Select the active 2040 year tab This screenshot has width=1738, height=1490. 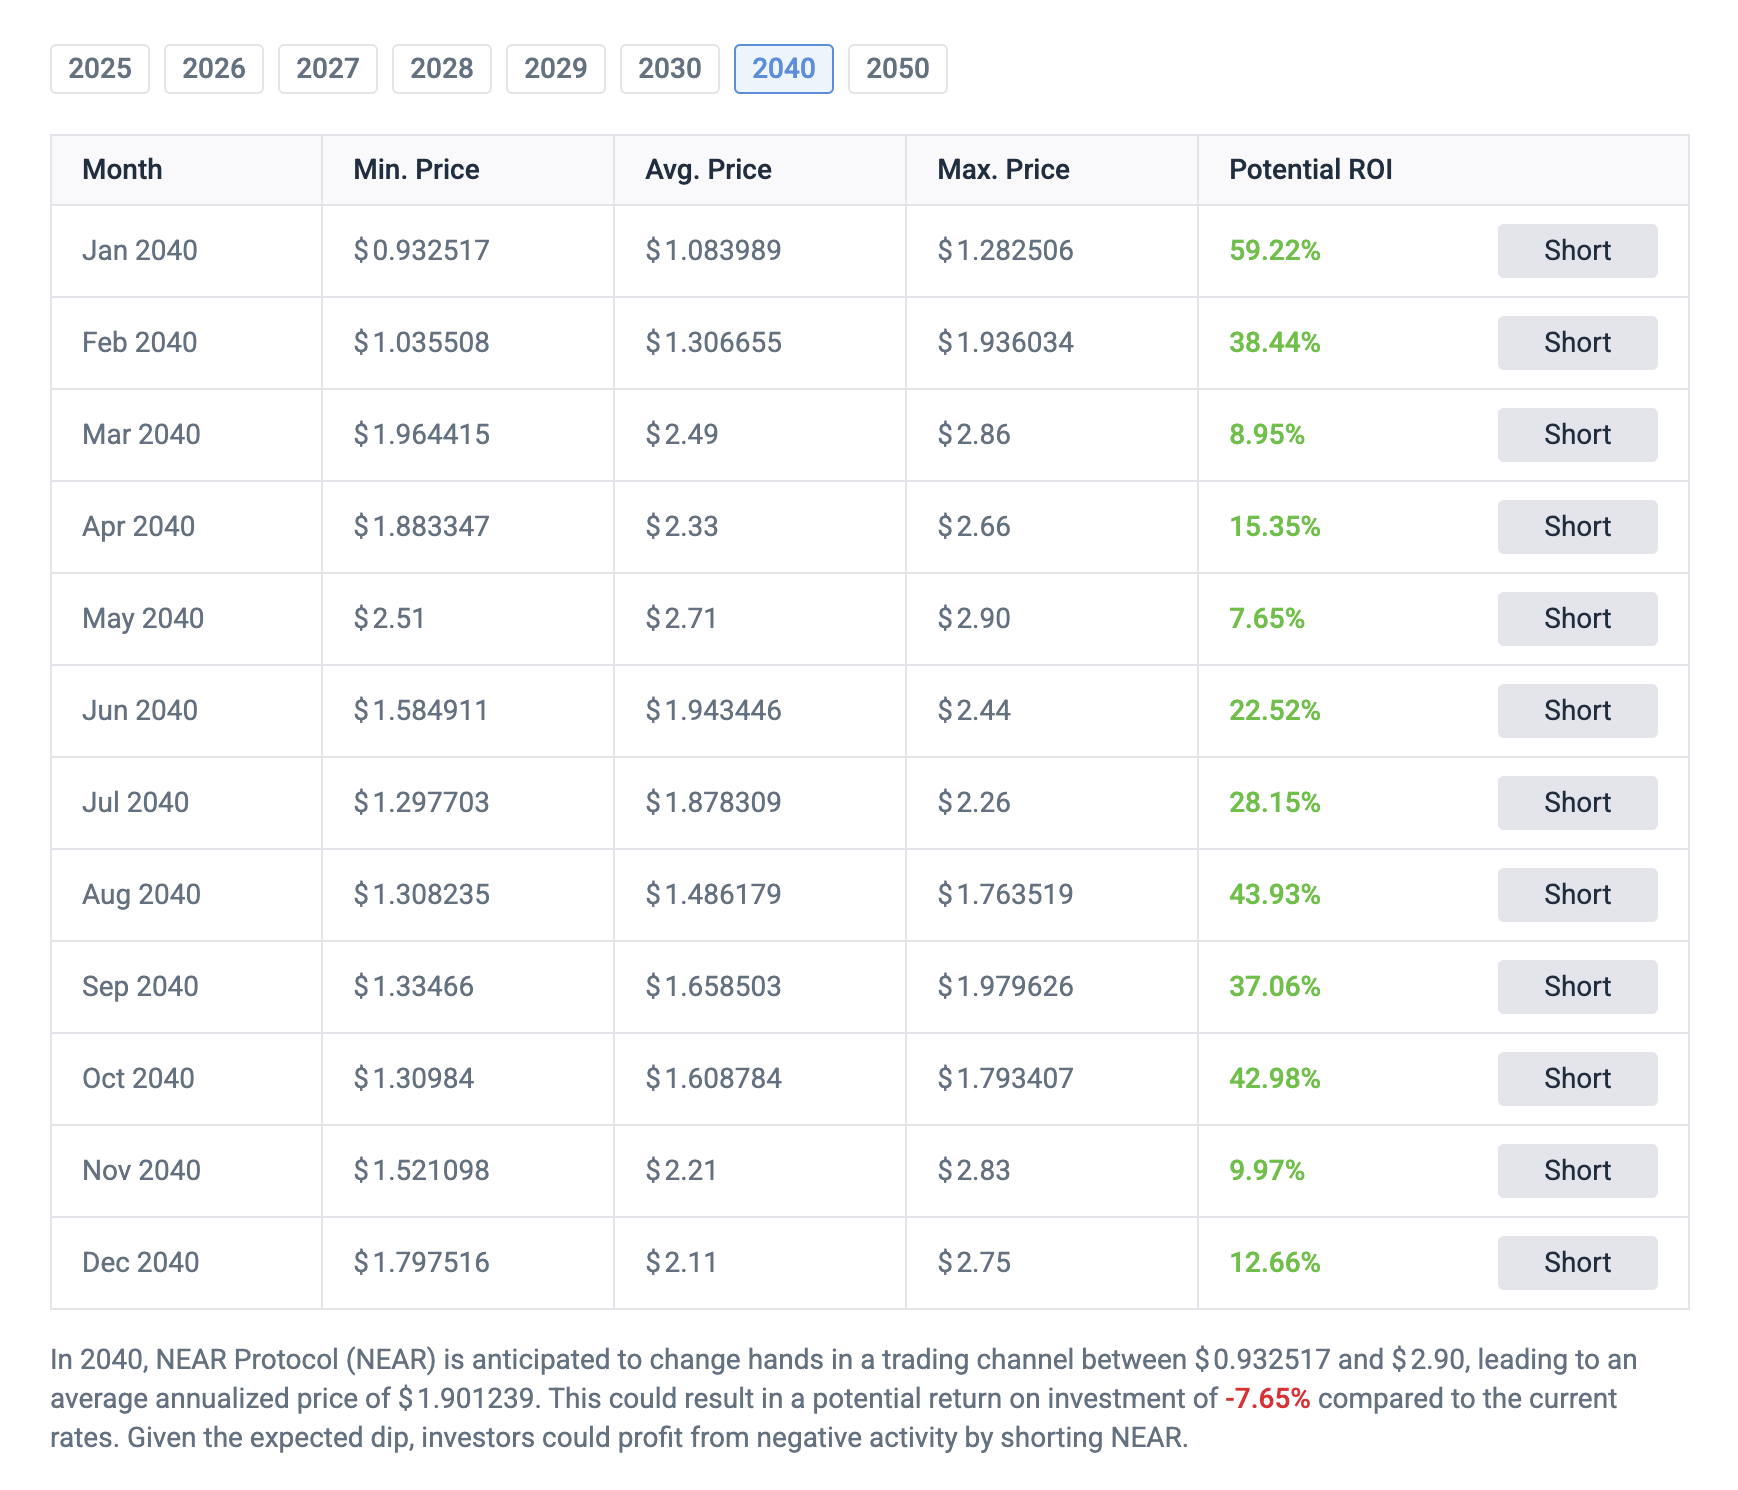[784, 69]
